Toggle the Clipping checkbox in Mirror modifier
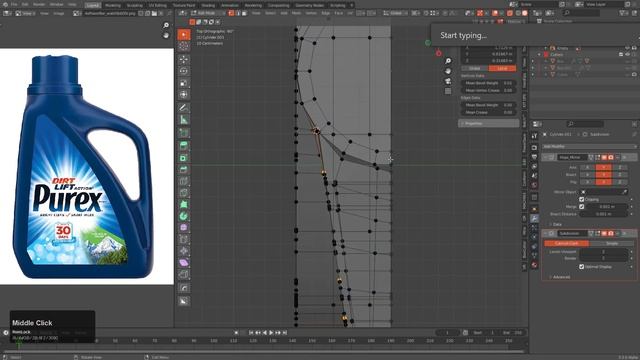Image resolution: width=640 pixels, height=360 pixels. pyautogui.click(x=582, y=199)
